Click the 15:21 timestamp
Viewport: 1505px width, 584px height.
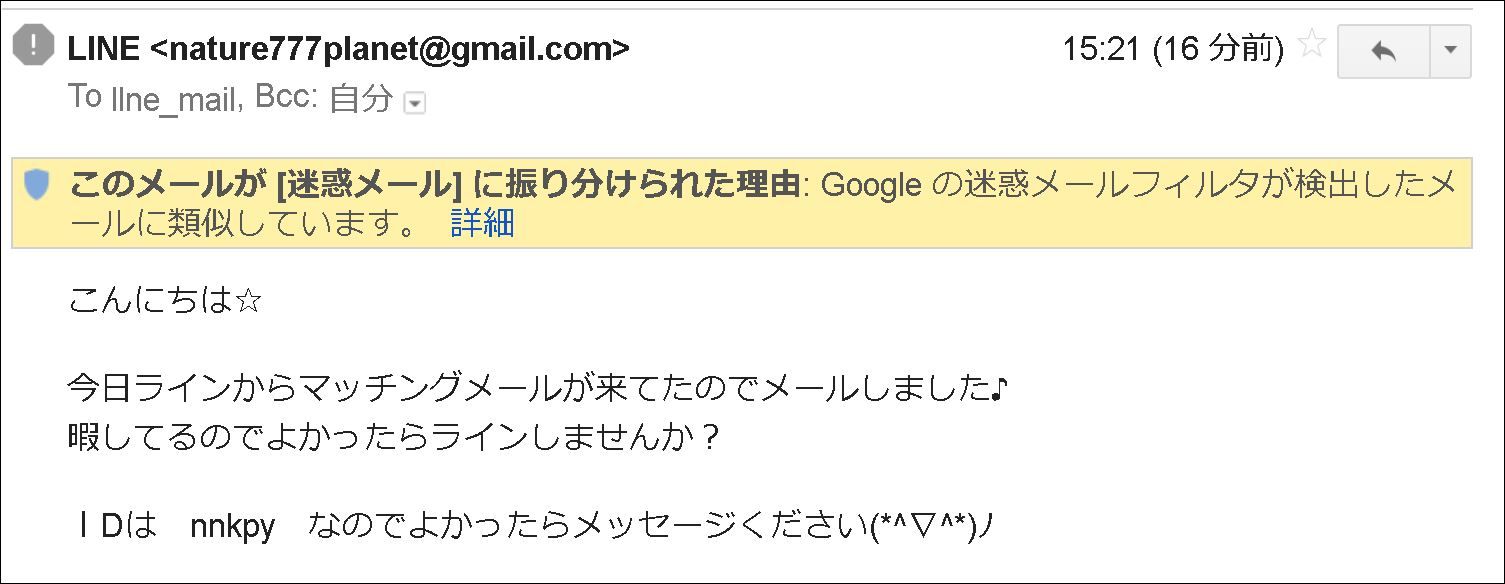coord(1100,48)
